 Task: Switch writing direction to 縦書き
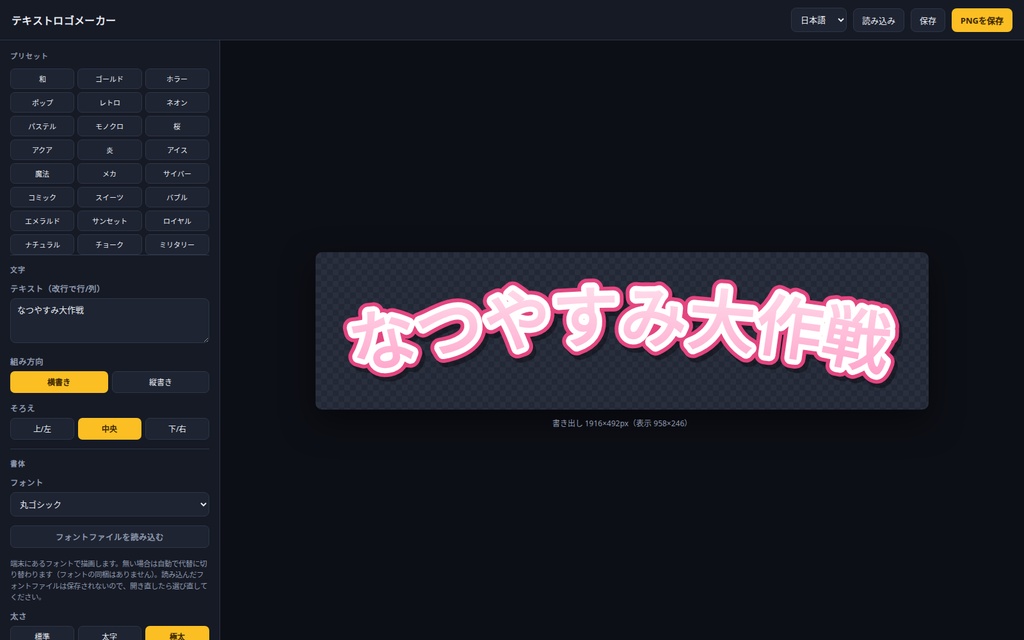coord(161,382)
